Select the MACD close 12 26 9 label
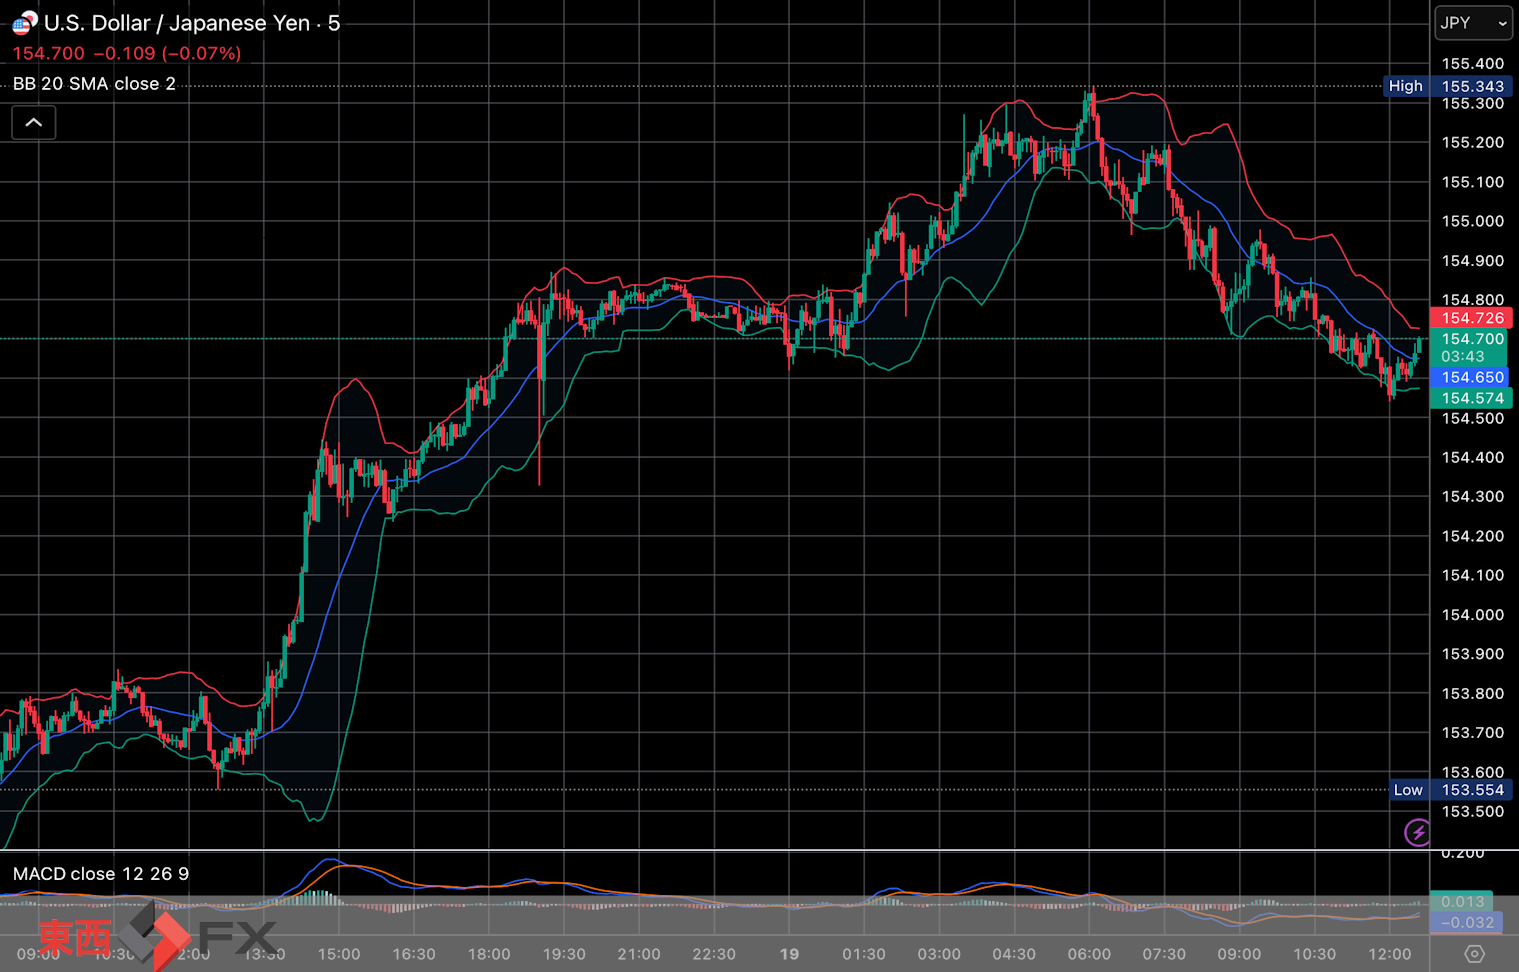The height and width of the screenshot is (972, 1519). [x=101, y=874]
